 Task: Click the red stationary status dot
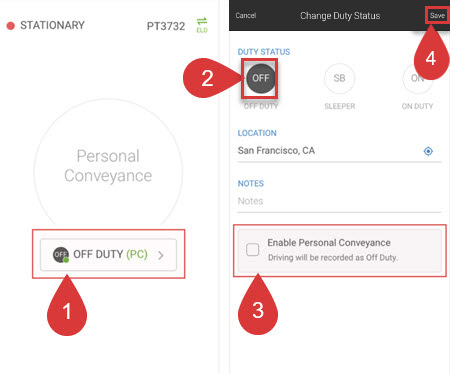click(11, 26)
